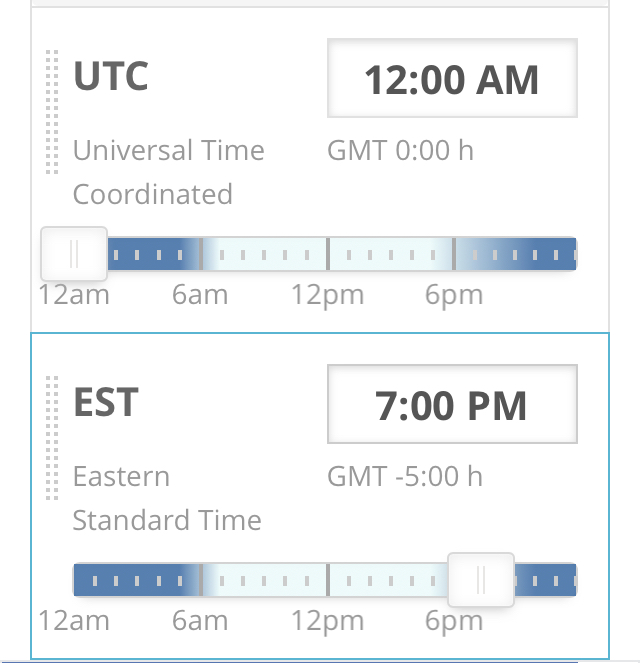Click the EST drag handle grip
640x663 pixels.
(x=52, y=438)
